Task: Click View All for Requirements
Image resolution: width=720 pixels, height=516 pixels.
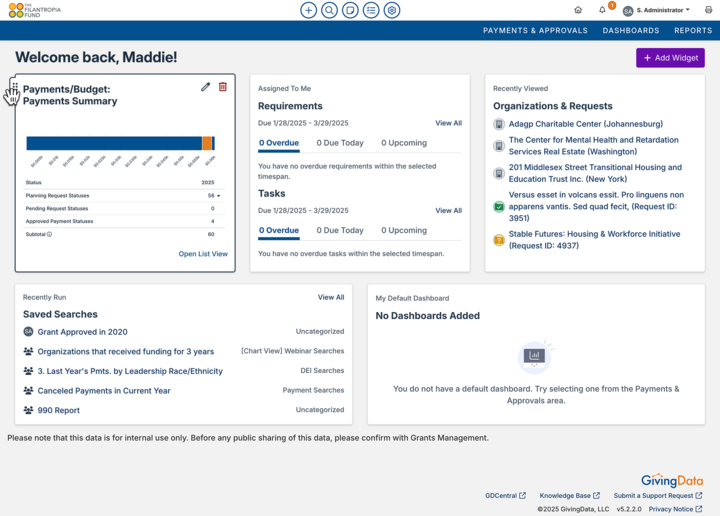Action: click(449, 123)
